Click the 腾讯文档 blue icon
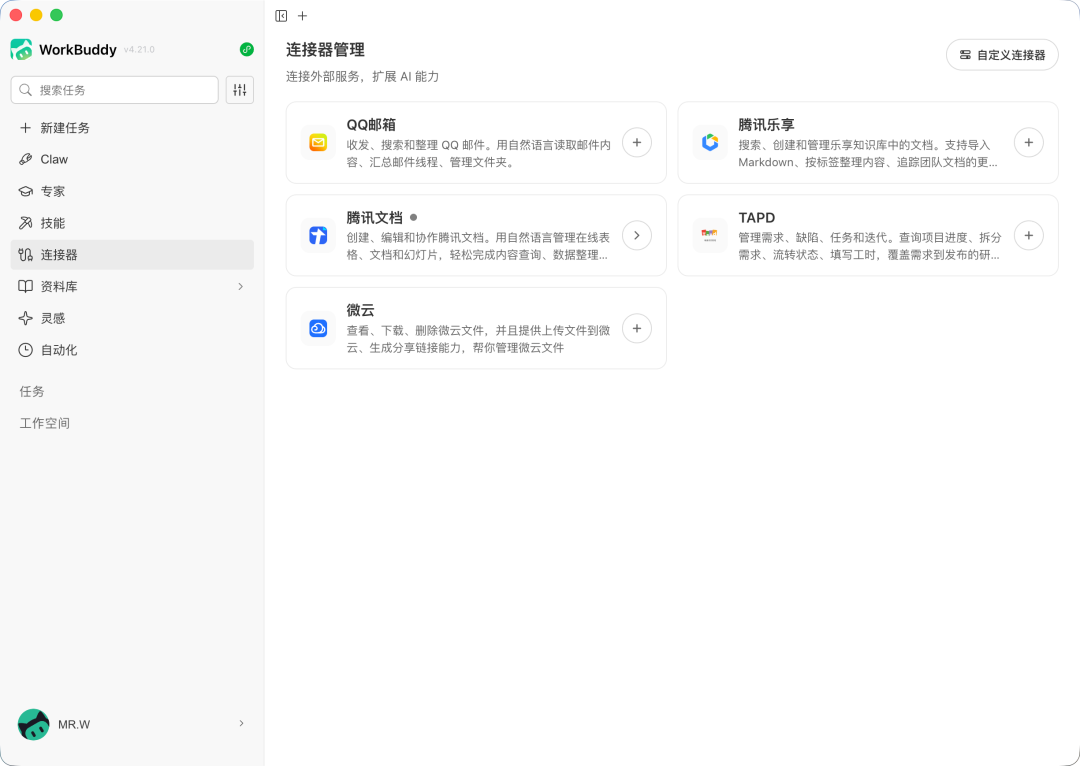The height and width of the screenshot is (766, 1080). click(x=318, y=236)
